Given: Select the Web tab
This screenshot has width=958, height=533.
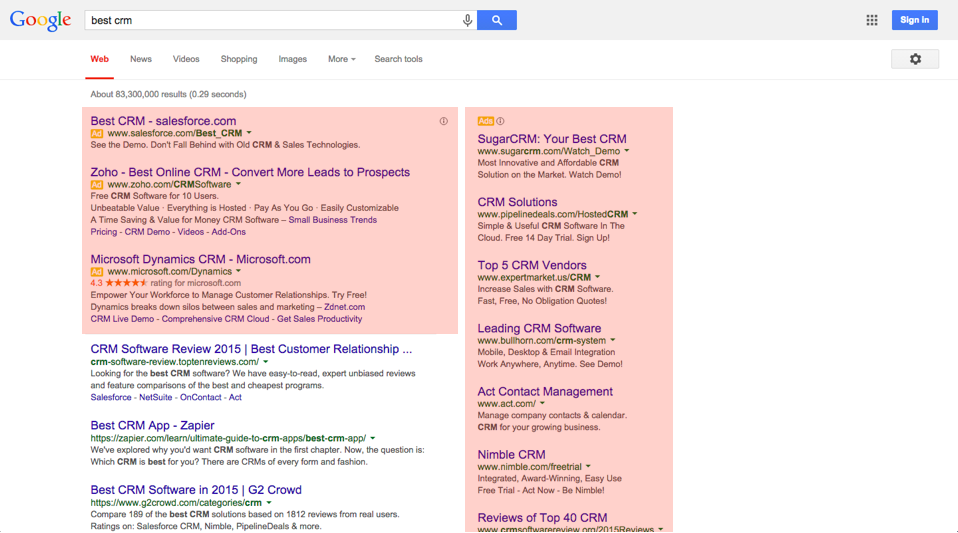Looking at the screenshot, I should pos(100,59).
